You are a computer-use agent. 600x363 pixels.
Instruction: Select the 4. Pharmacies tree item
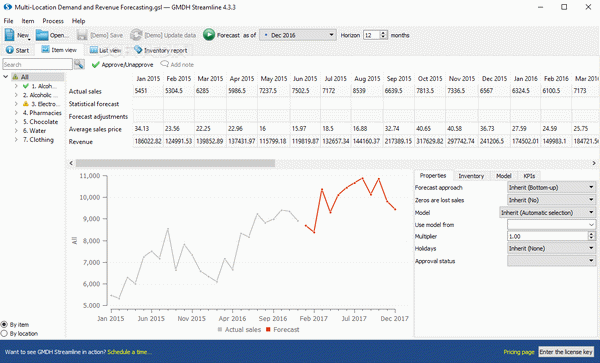42,112
